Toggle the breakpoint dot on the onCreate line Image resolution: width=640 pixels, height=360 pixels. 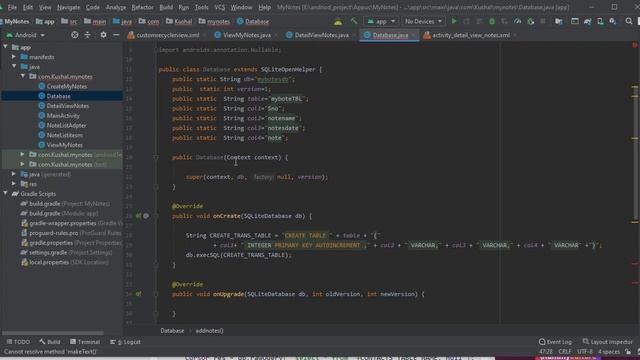click(146, 216)
